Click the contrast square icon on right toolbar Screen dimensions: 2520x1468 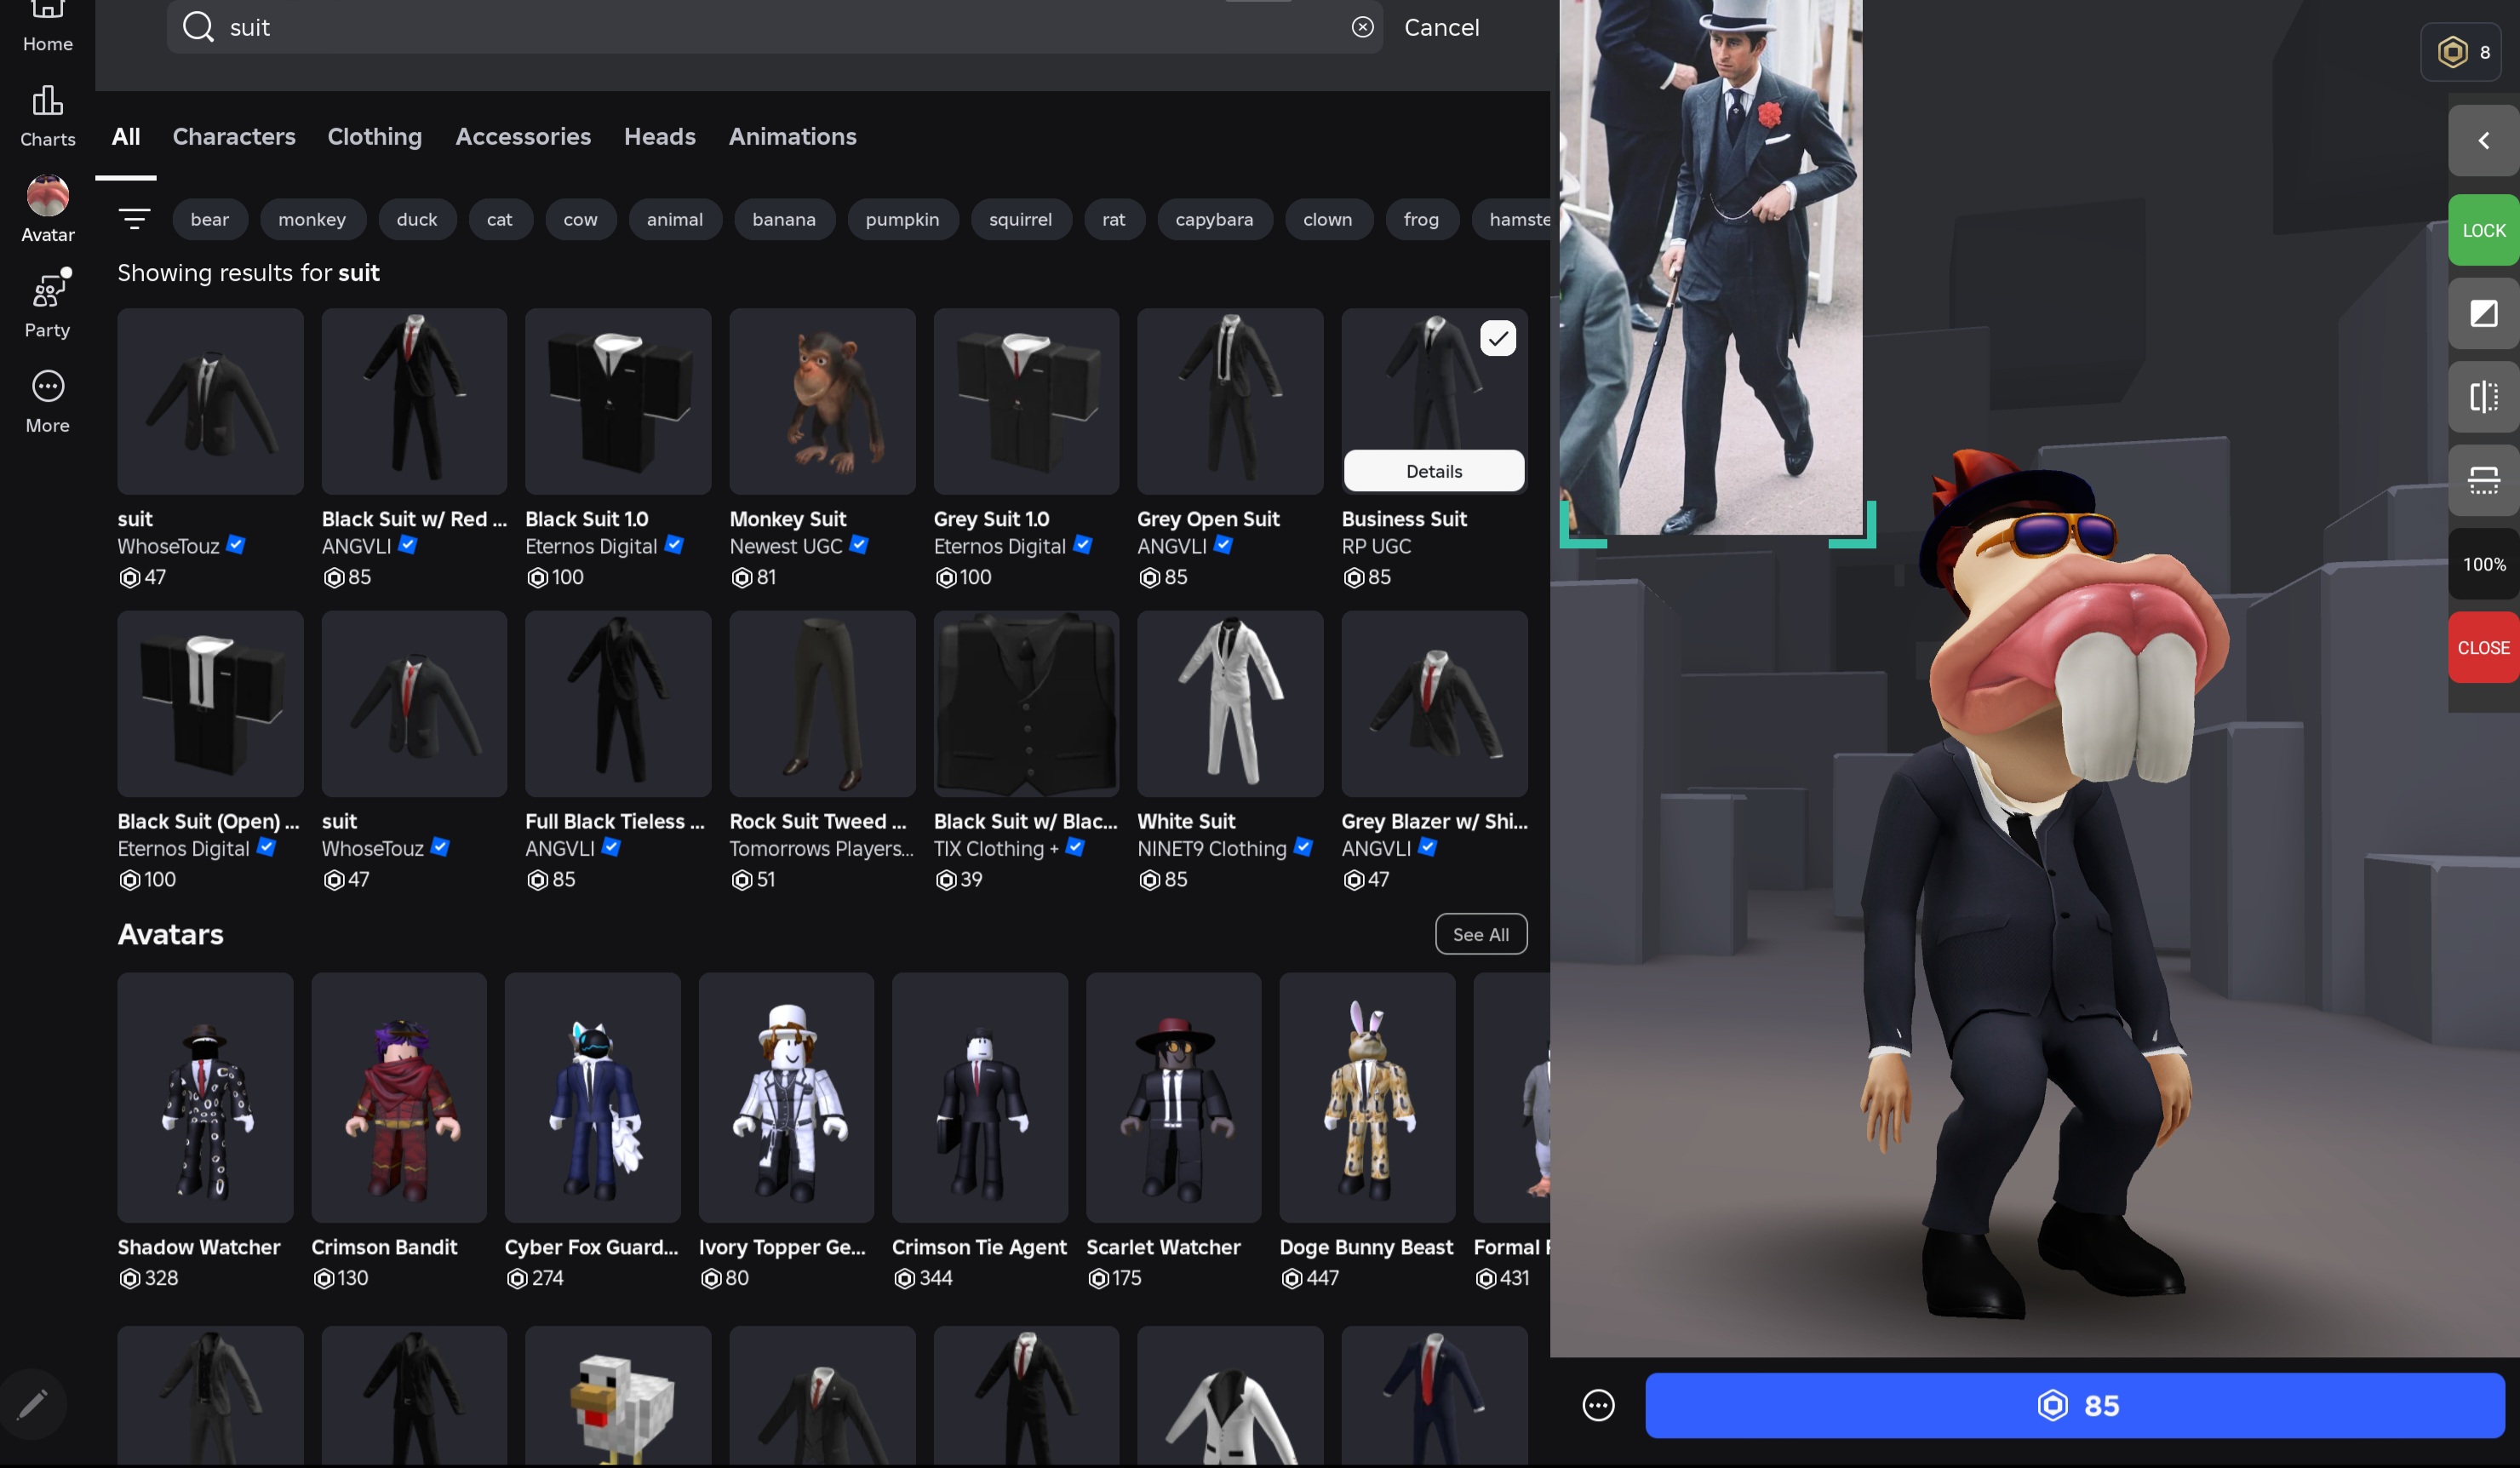coord(2483,314)
